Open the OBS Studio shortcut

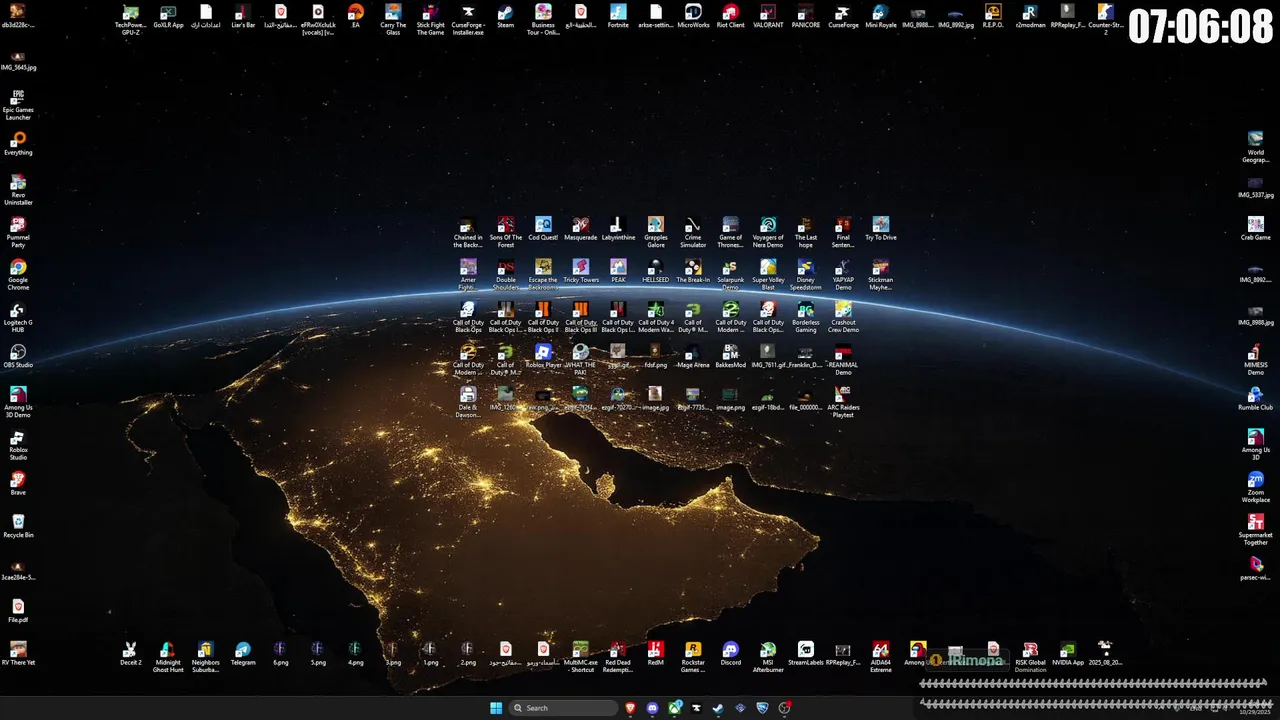18,357
